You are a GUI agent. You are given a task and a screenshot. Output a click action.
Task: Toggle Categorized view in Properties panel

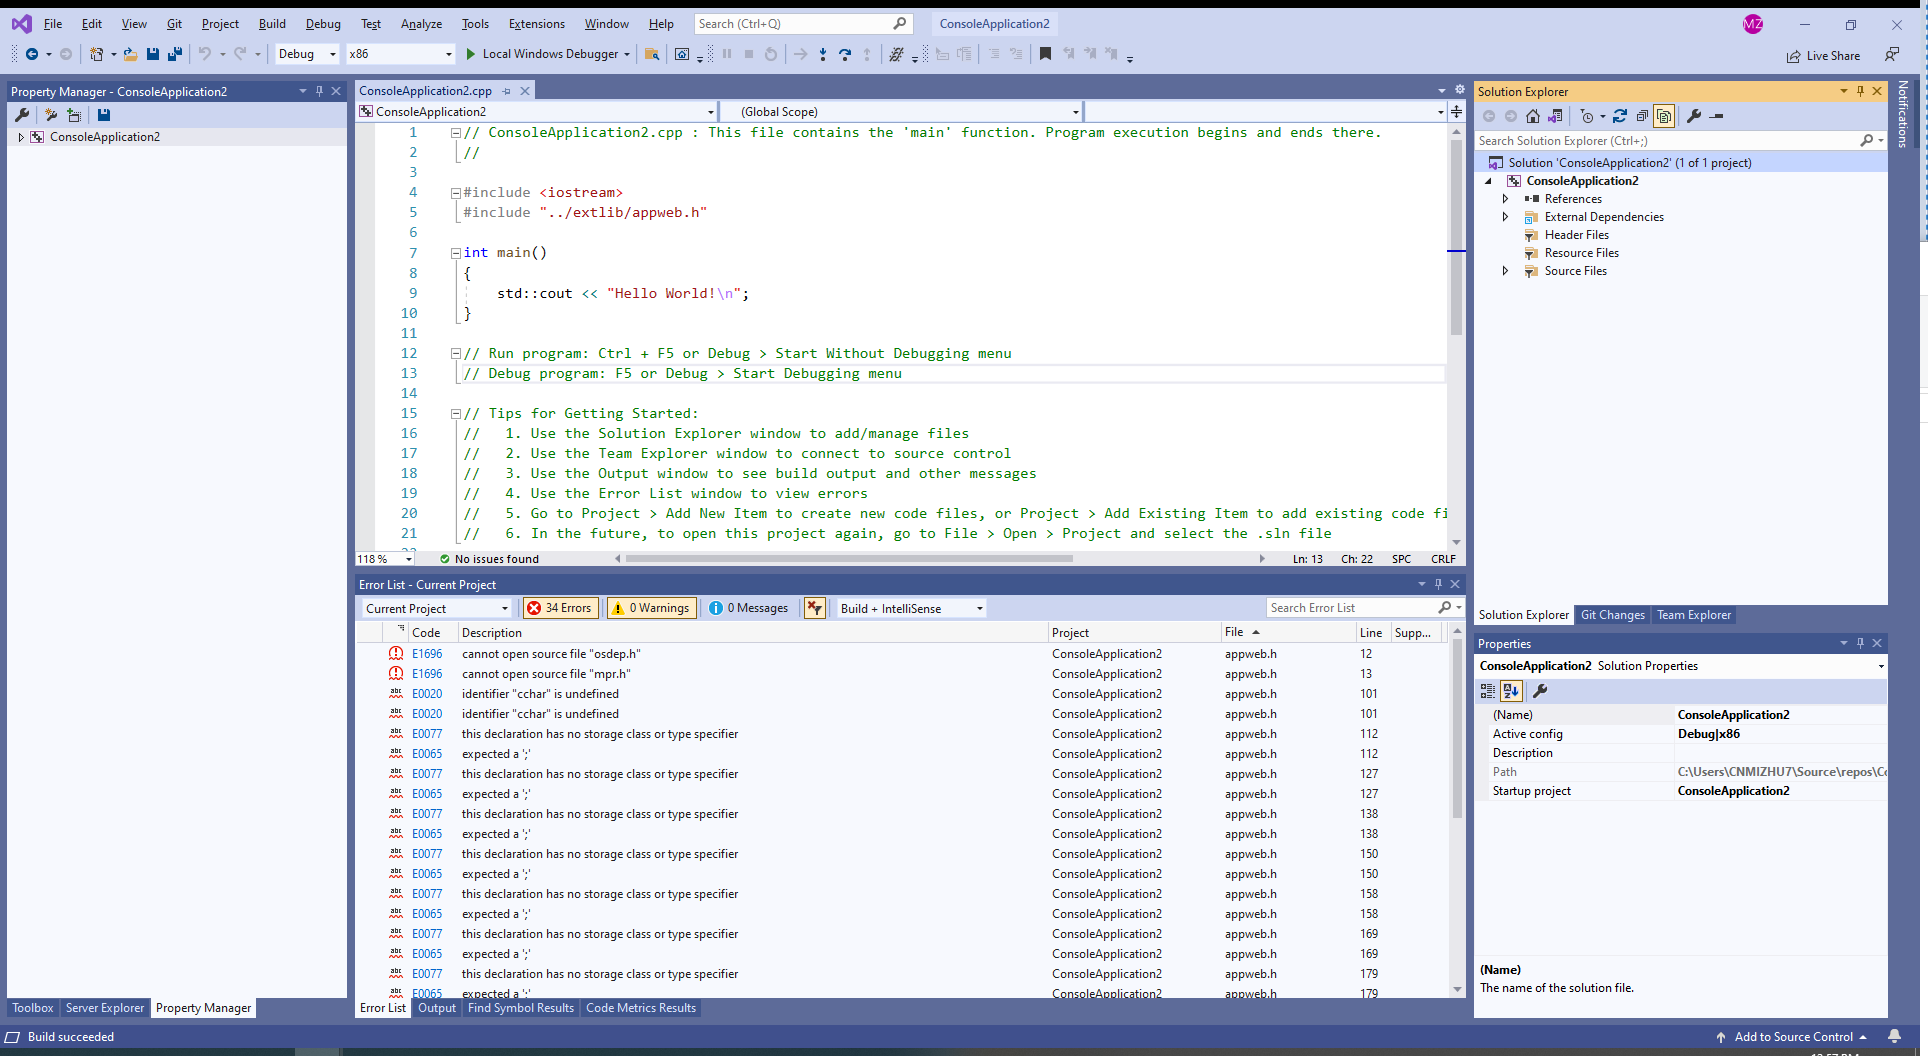[1488, 690]
